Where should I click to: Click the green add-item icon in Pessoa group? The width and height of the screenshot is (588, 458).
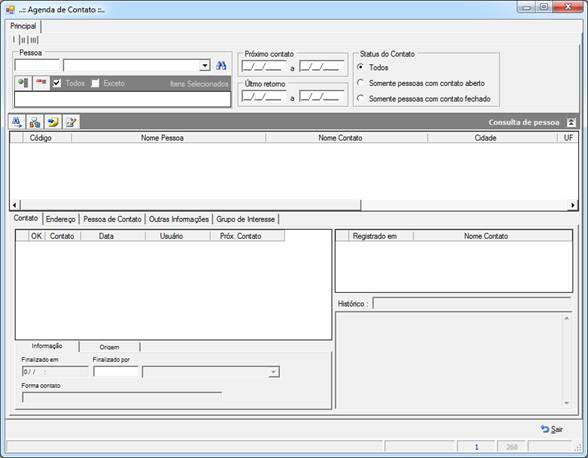click(23, 83)
